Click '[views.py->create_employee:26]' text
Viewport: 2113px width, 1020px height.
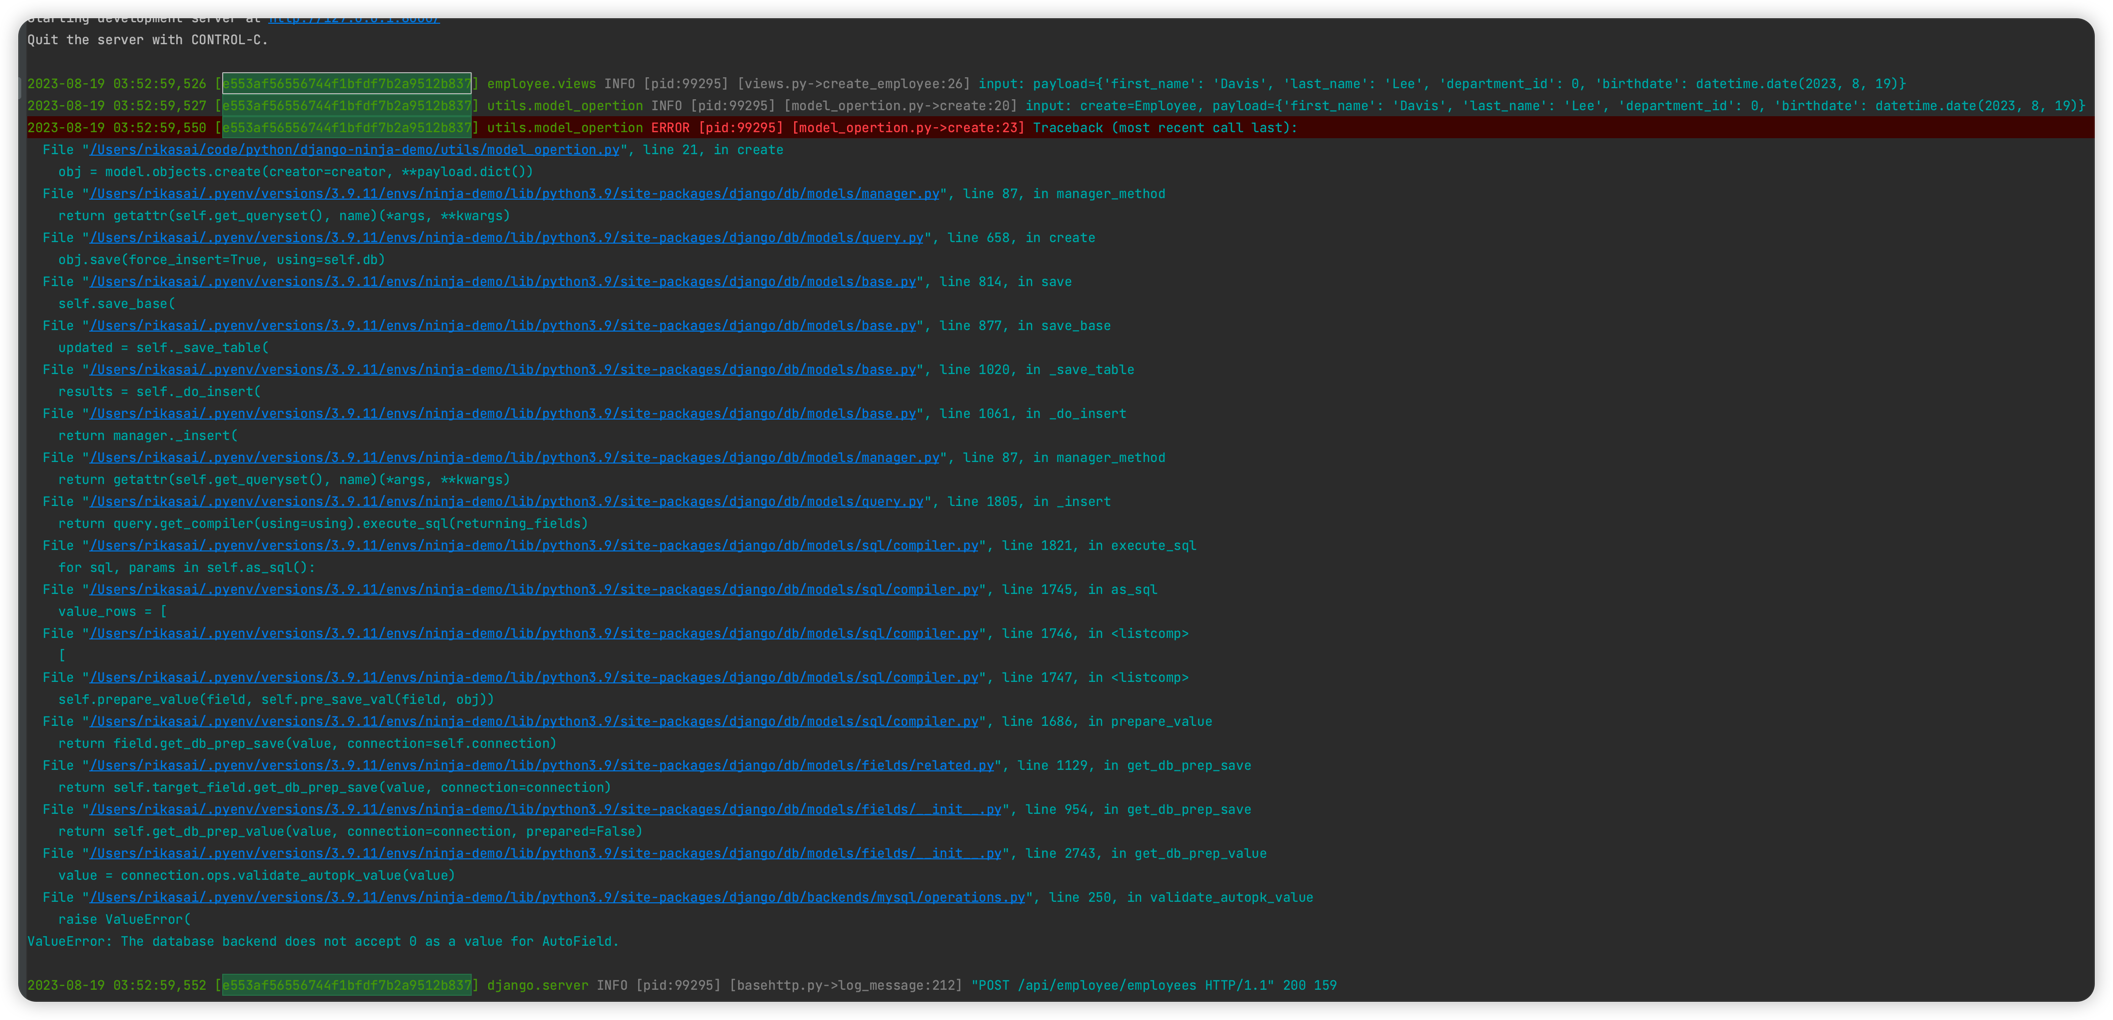854,84
